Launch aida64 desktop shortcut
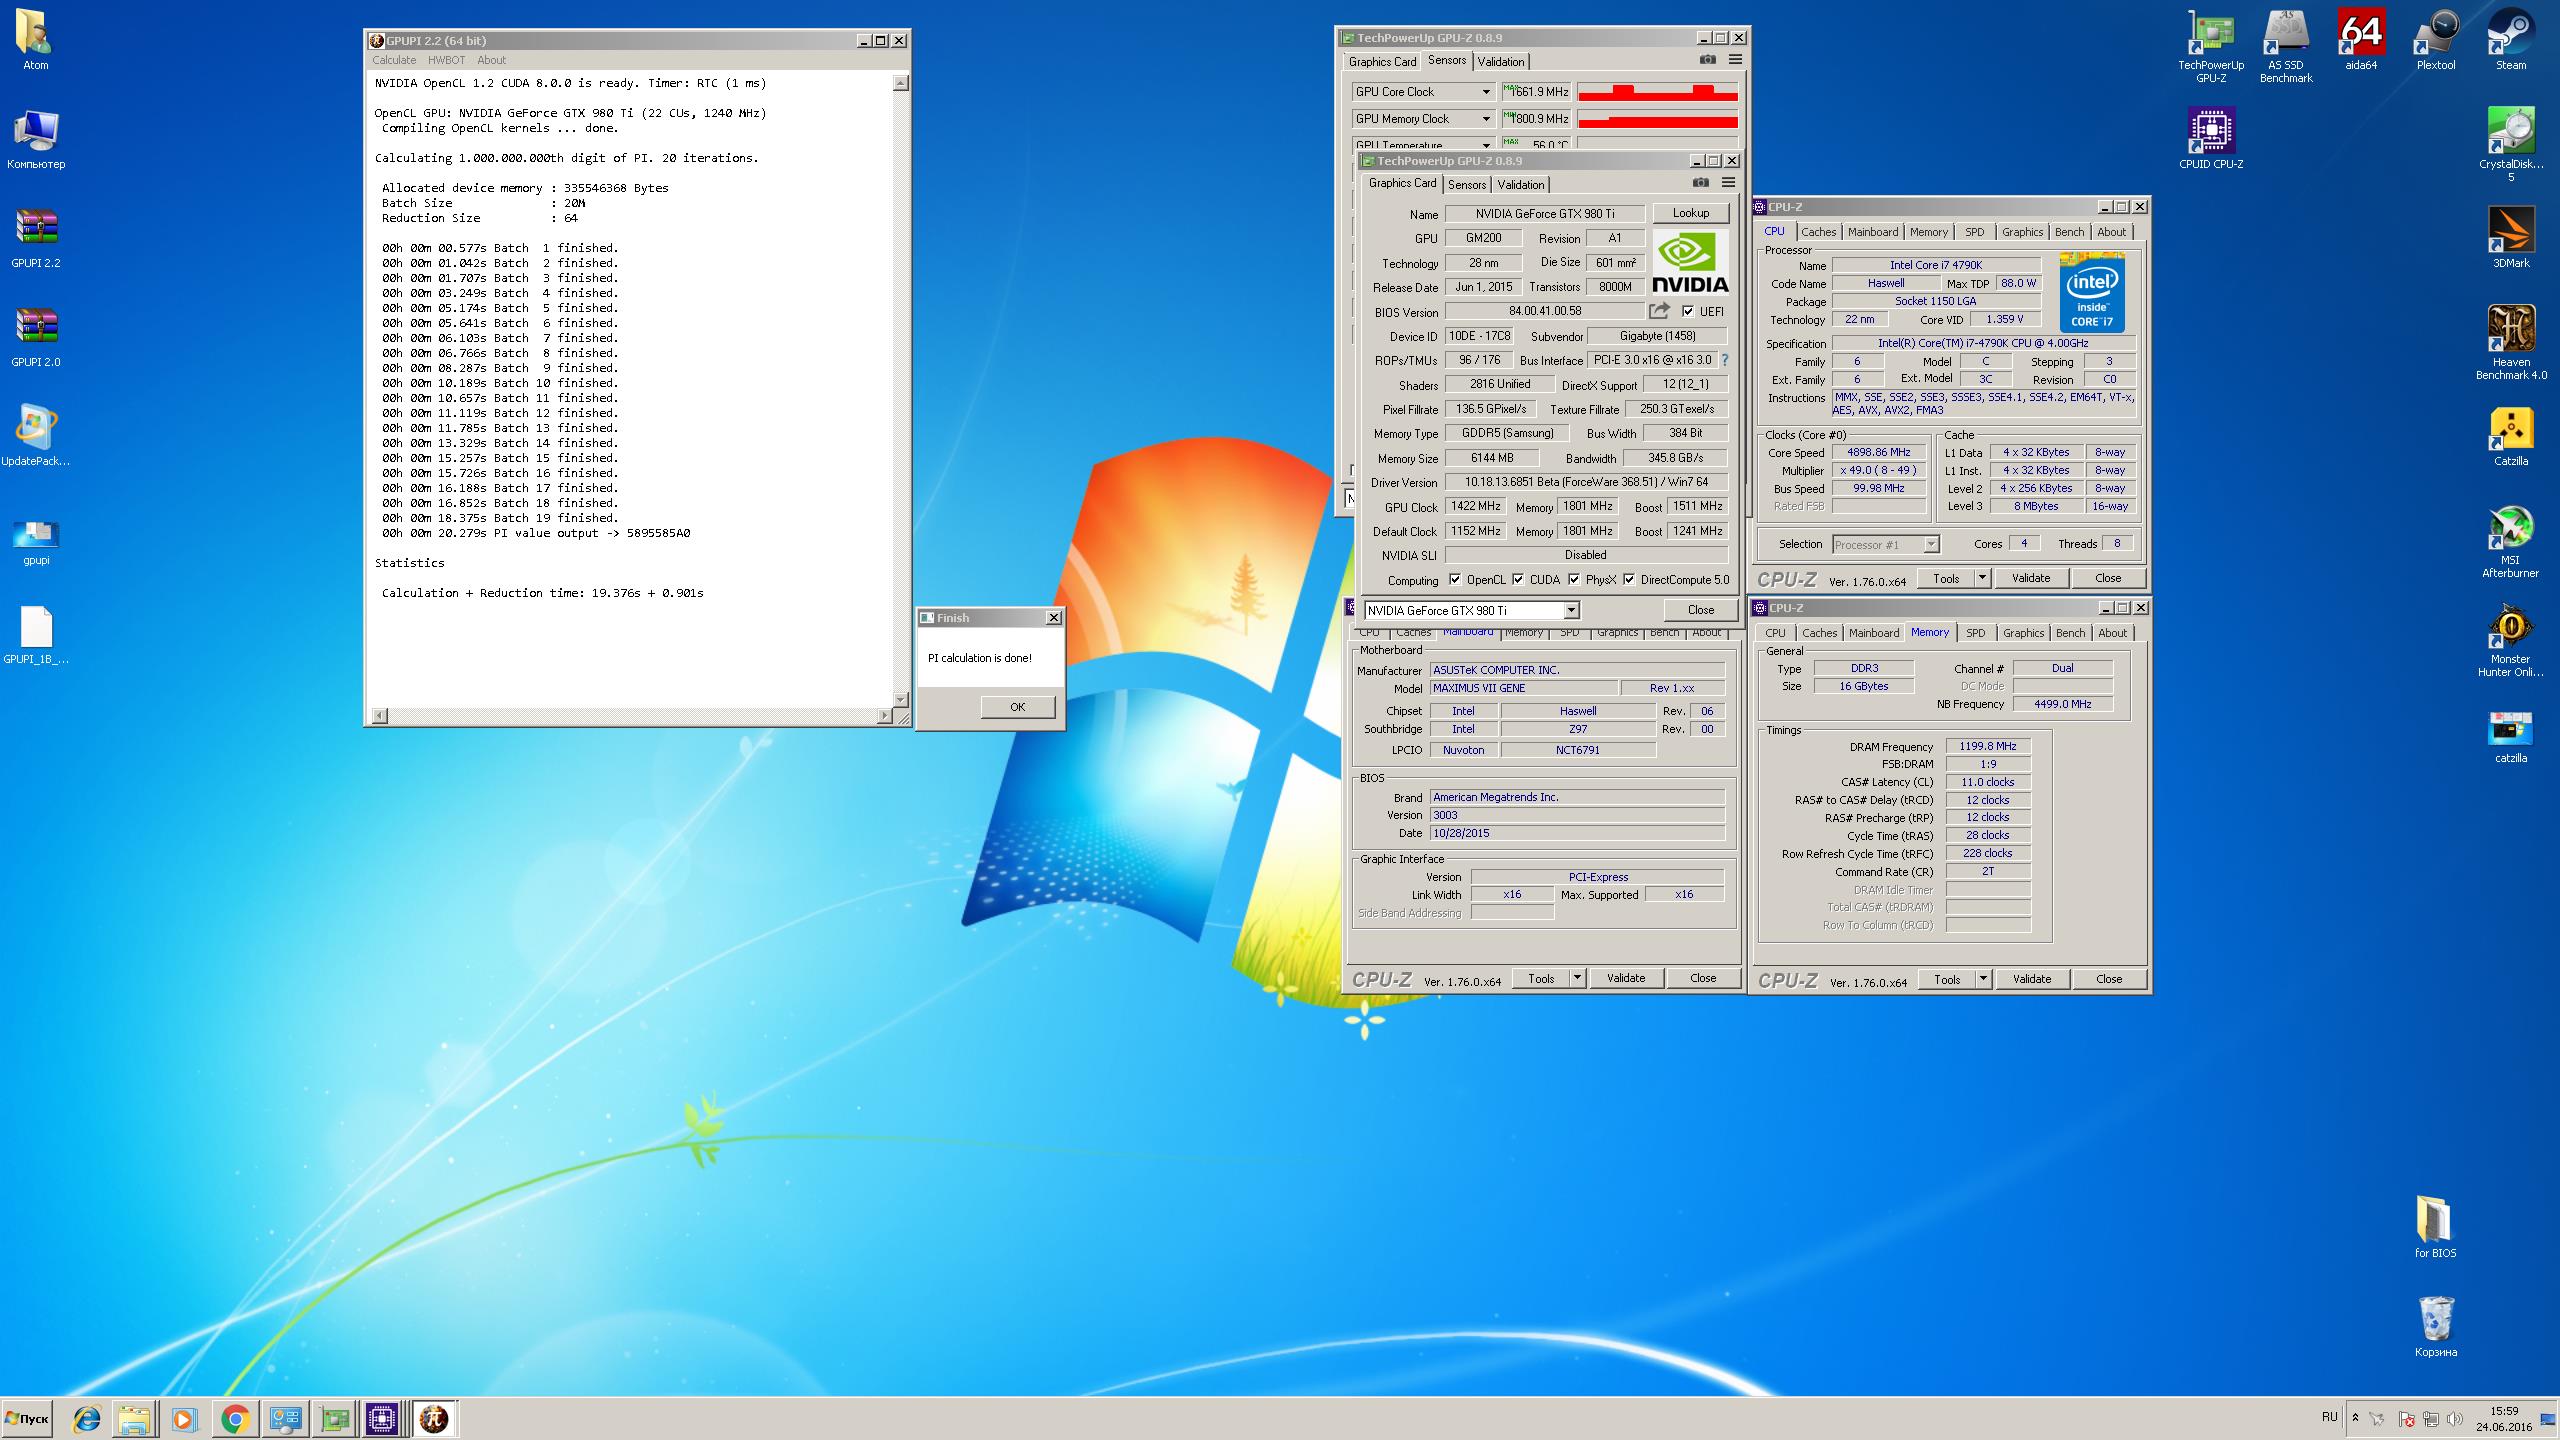Viewport: 2560px width, 1440px height. (2361, 40)
